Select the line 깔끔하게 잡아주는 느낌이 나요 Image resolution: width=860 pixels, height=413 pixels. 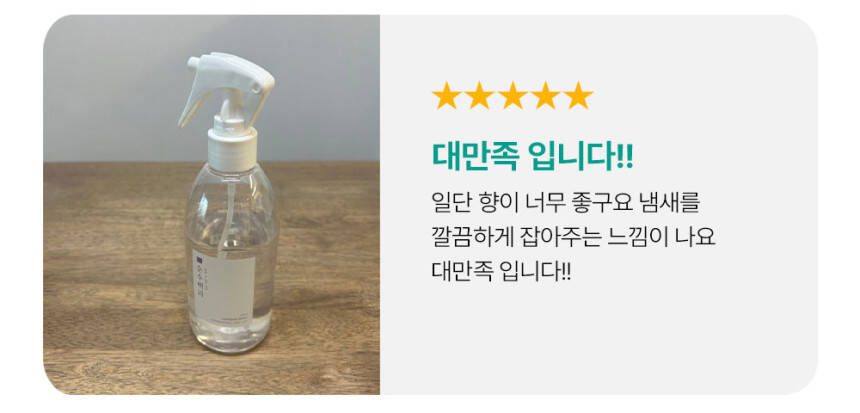(574, 238)
